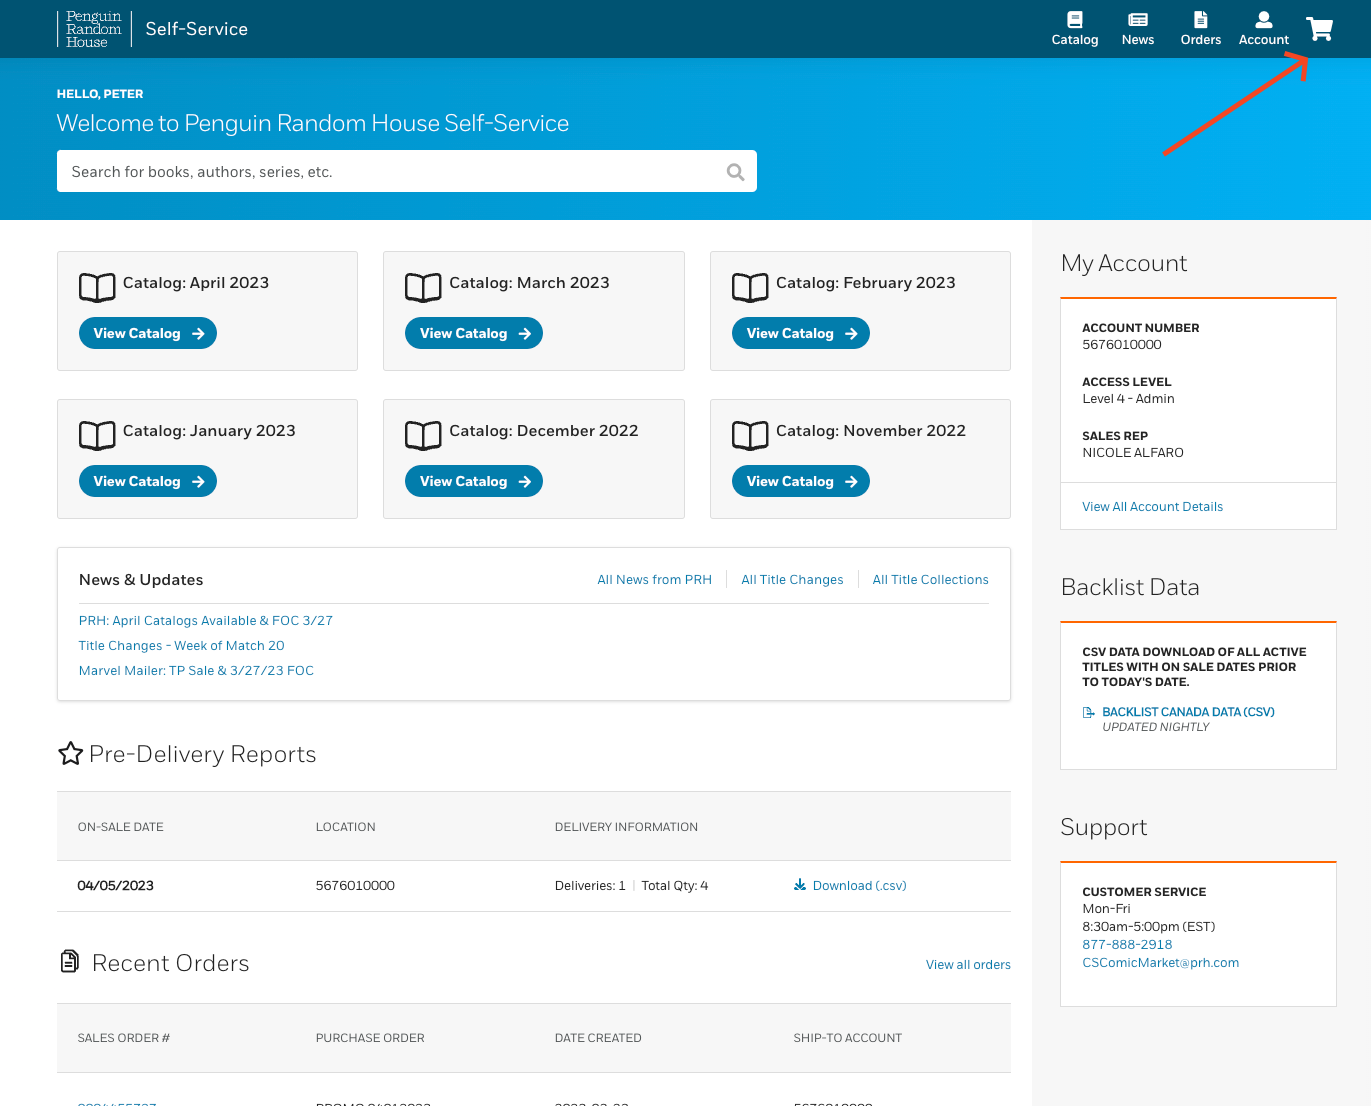Open the Catalog book icon

click(1074, 20)
